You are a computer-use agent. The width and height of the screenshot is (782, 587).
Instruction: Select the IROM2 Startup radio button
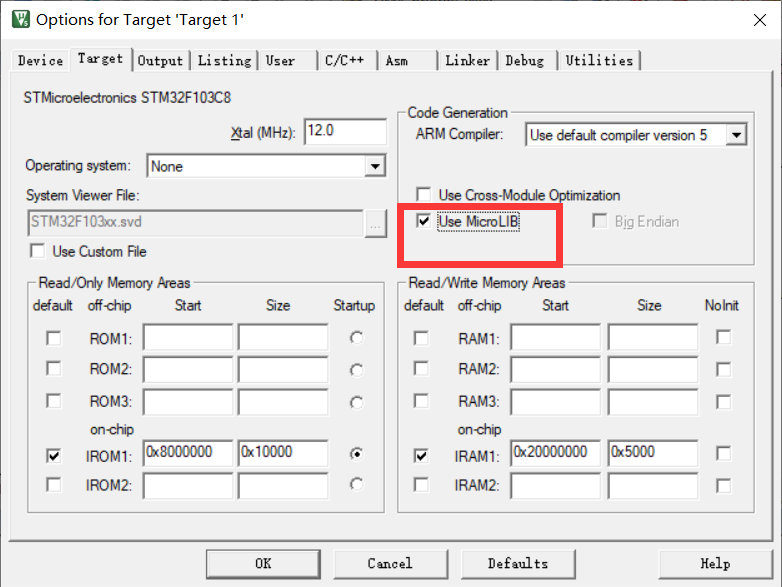tap(356, 484)
